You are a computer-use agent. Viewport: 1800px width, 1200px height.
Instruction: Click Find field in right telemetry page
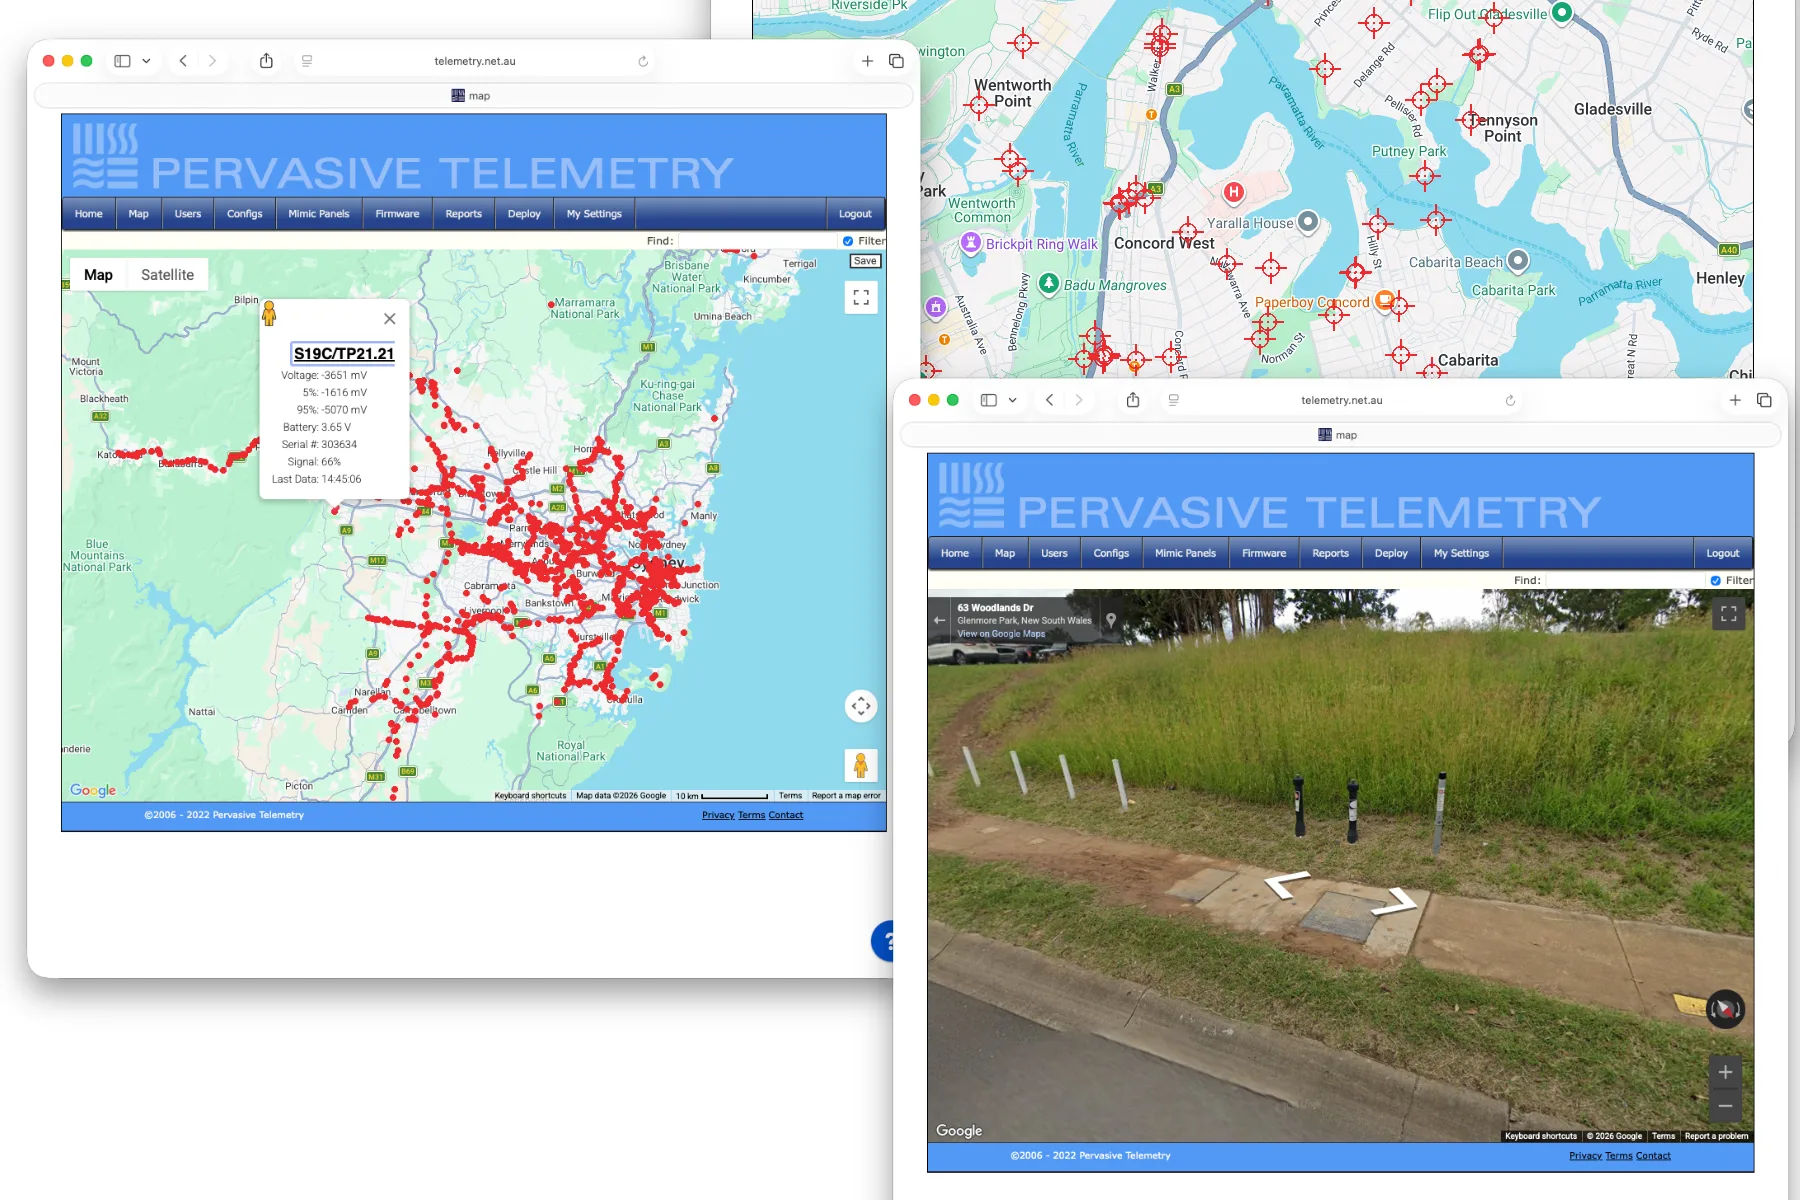1625,580
